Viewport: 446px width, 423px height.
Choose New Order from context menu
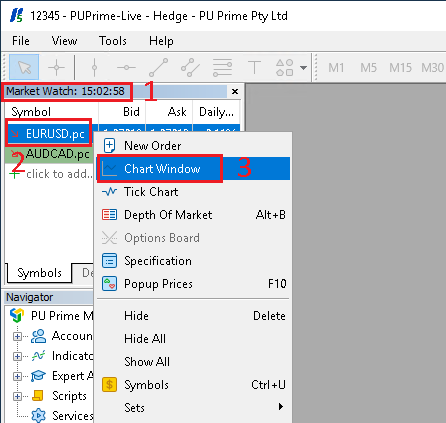[x=193, y=146]
